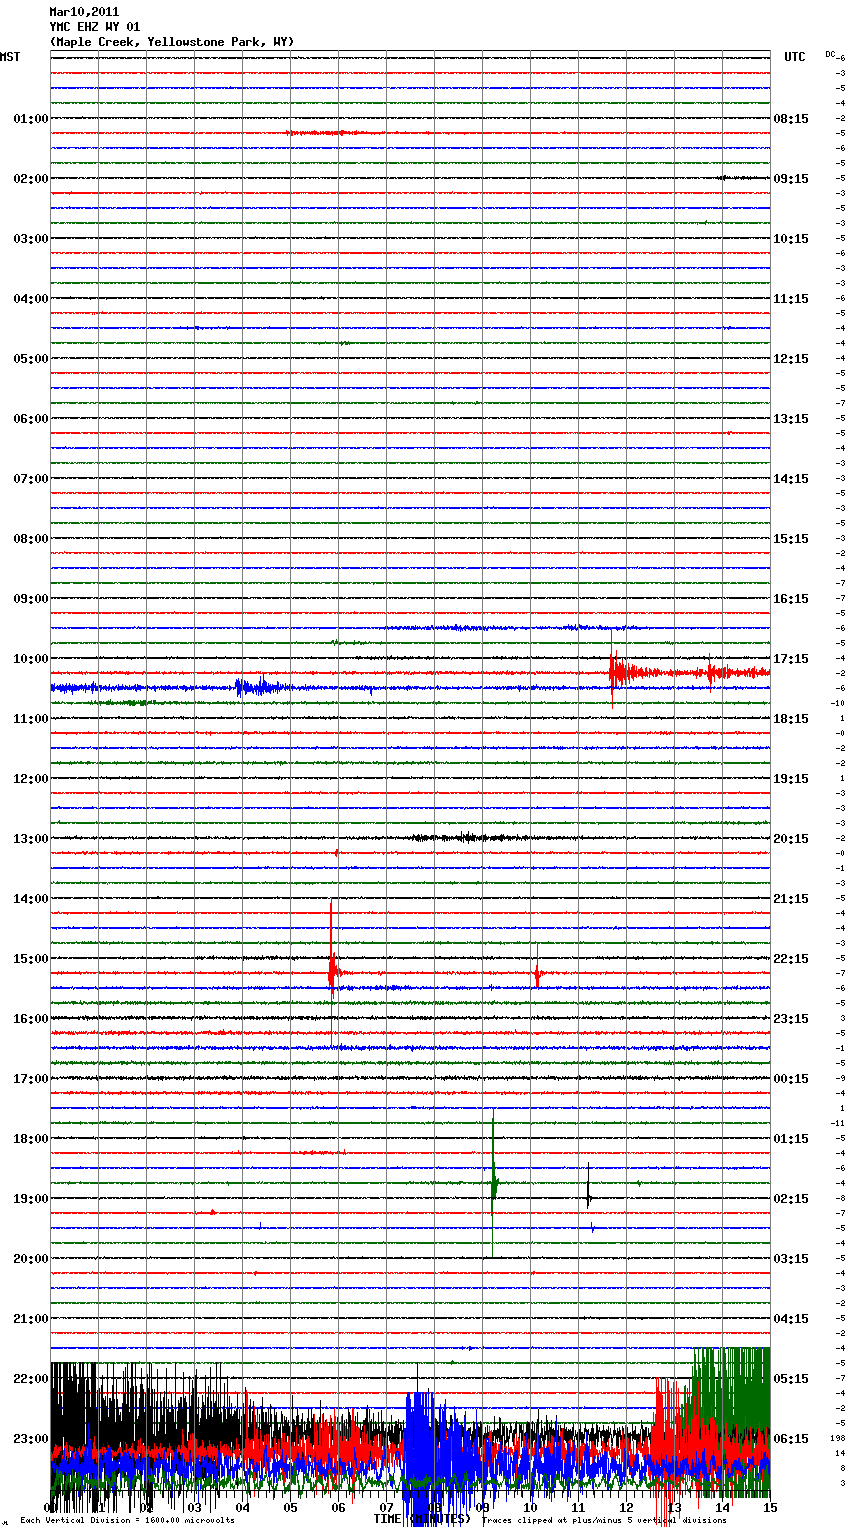Click the 12:15 UTC time label
Viewport: 850px width, 1534px height.
pyautogui.click(x=791, y=359)
